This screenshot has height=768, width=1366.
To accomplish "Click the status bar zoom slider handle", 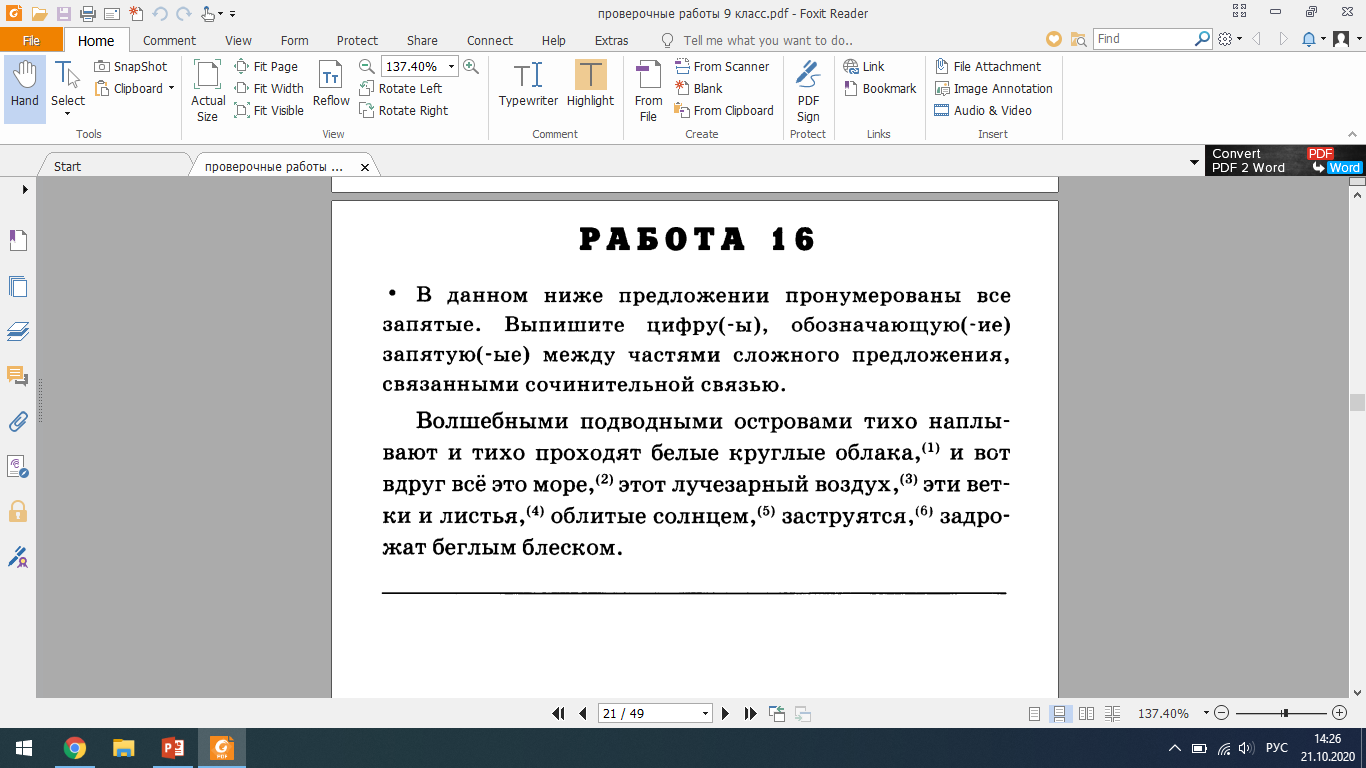I will point(1285,713).
